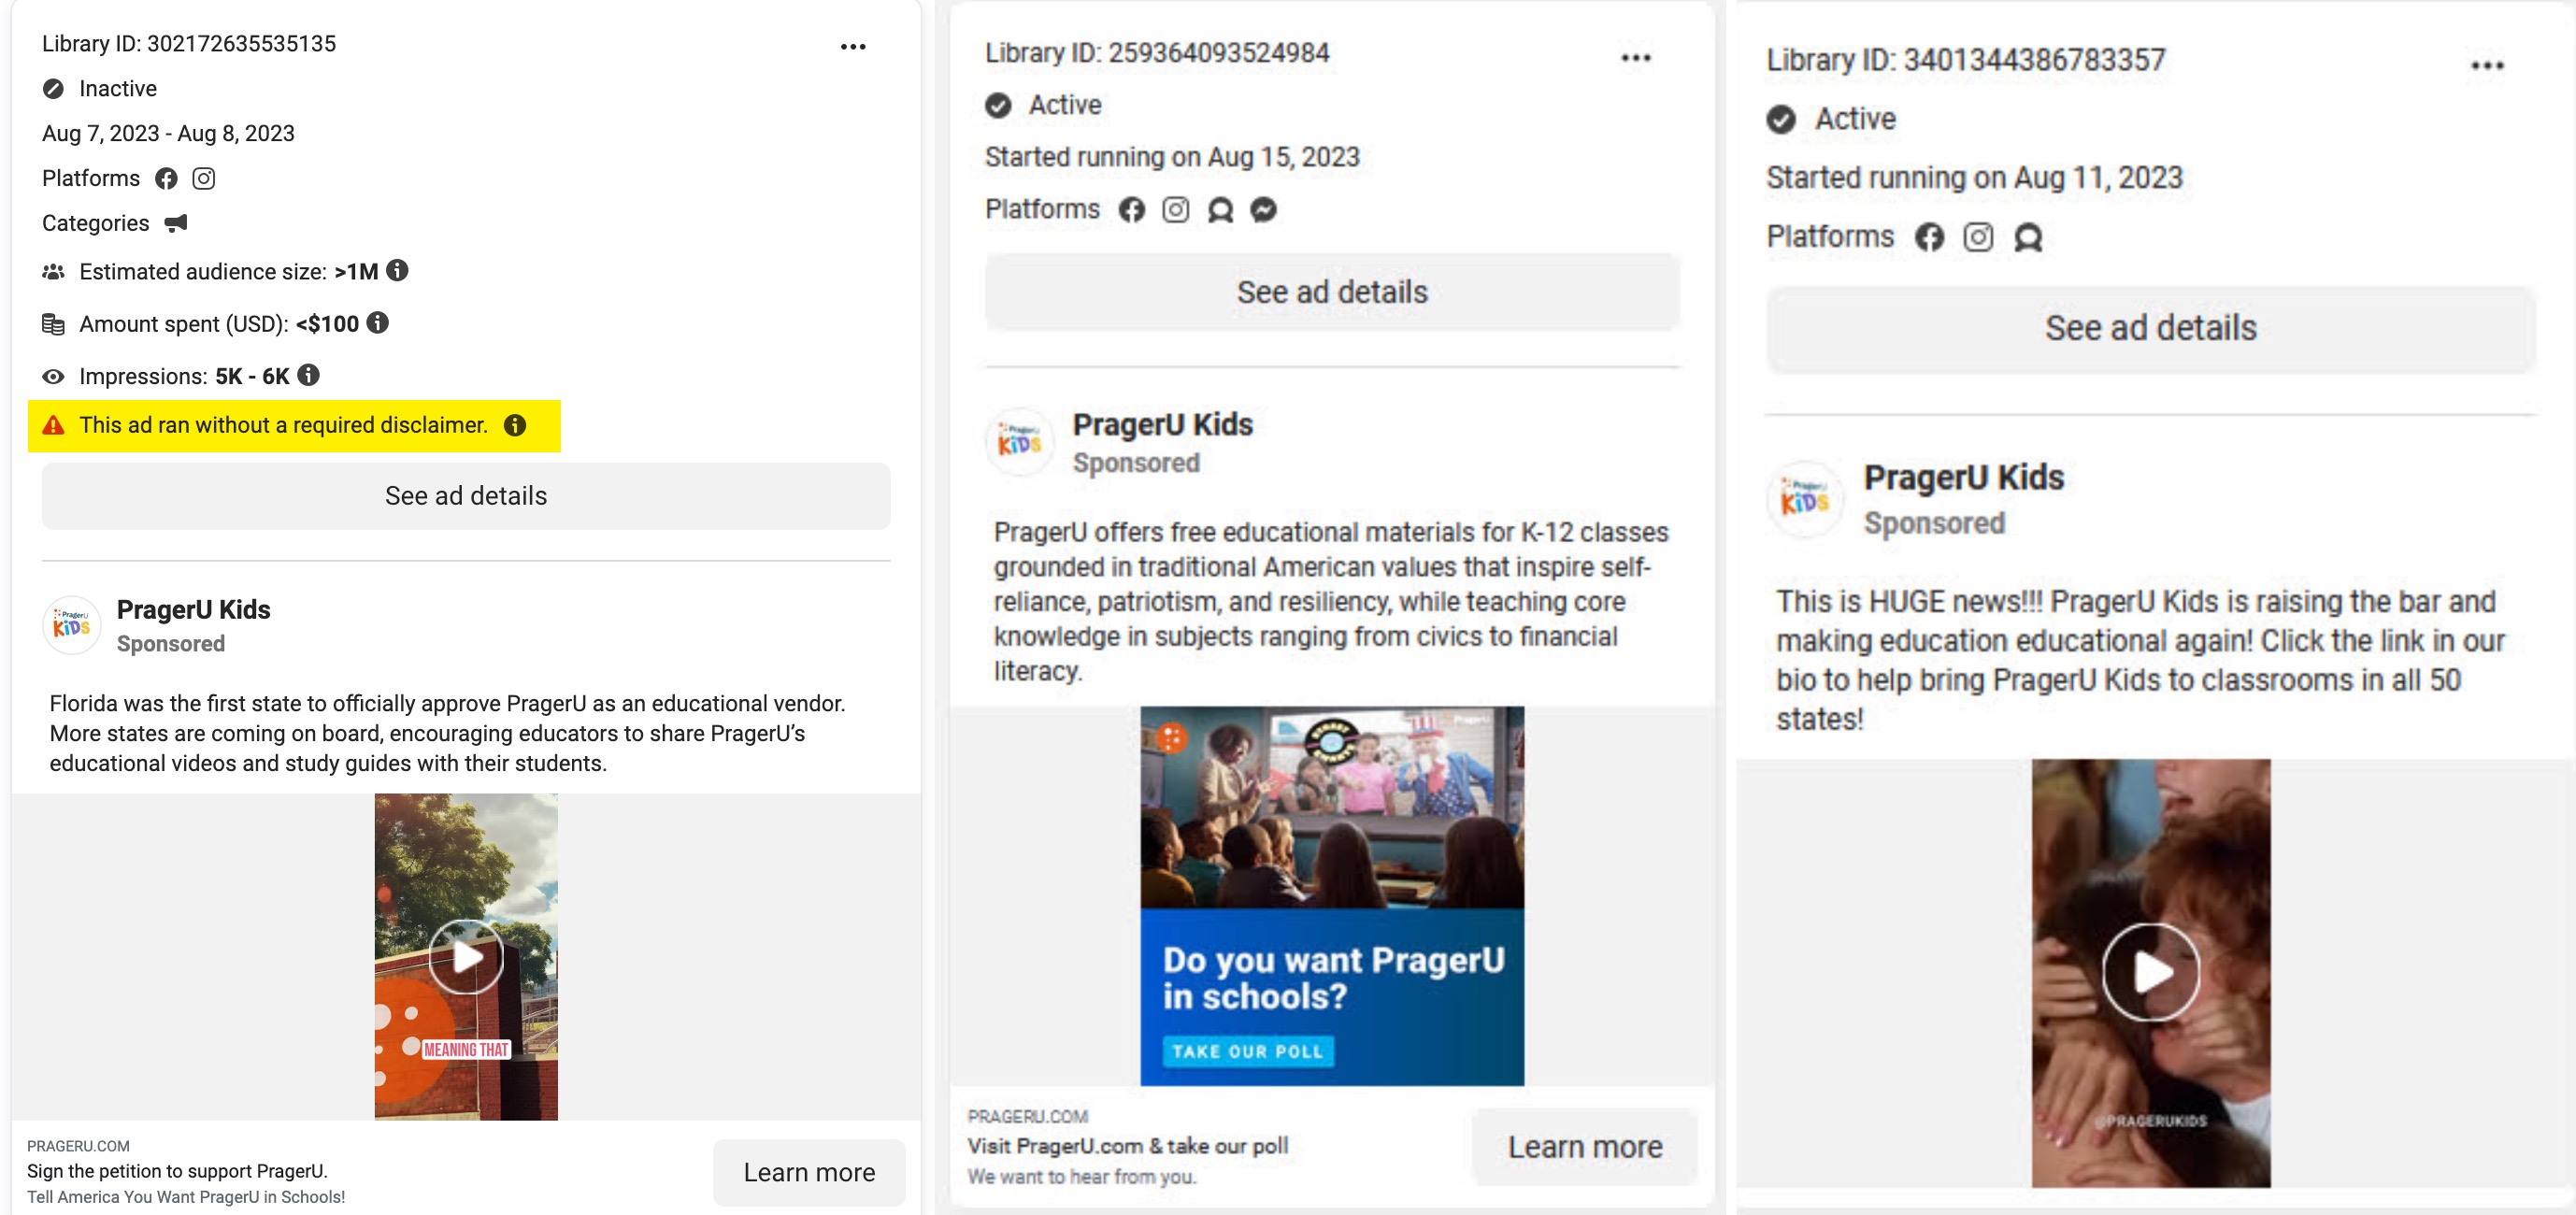
Task: Click Learn more on poll ad
Action: (1584, 1146)
